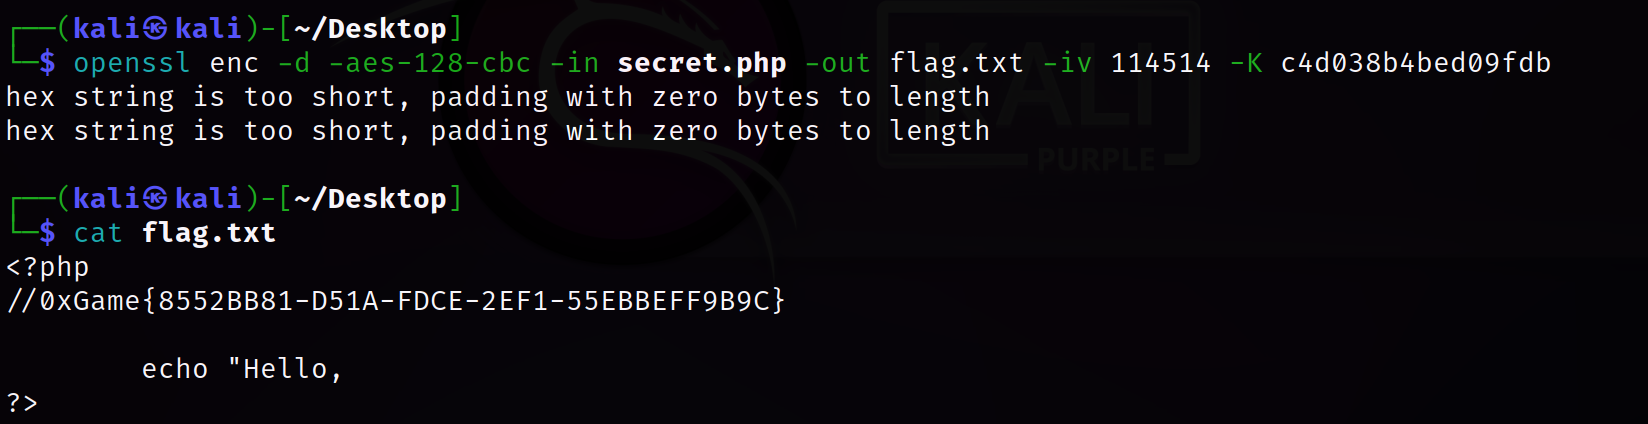Click the -aes-128-cbc option text
Viewport: 1648px width, 424px height.
tap(430, 64)
